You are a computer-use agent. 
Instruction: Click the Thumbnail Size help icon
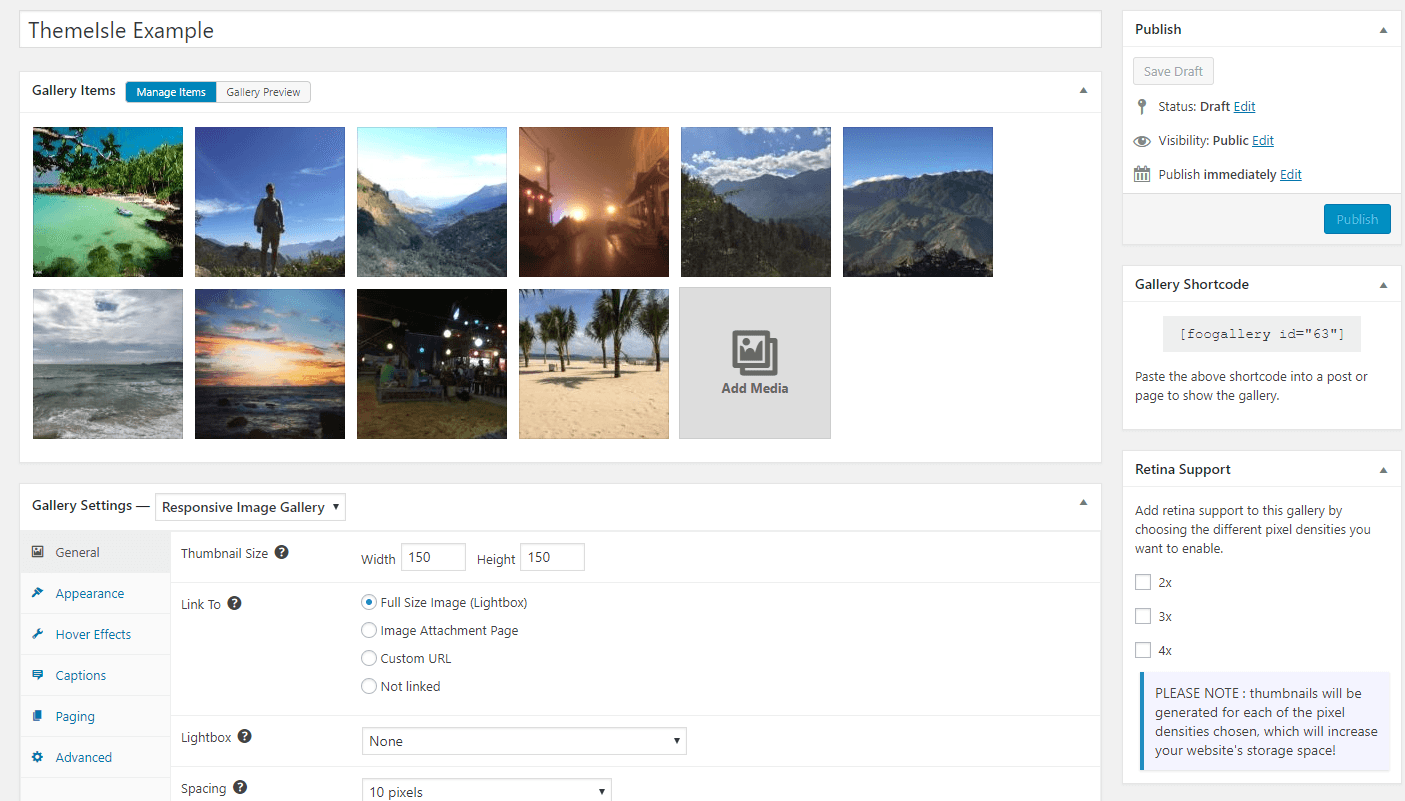[282, 552]
